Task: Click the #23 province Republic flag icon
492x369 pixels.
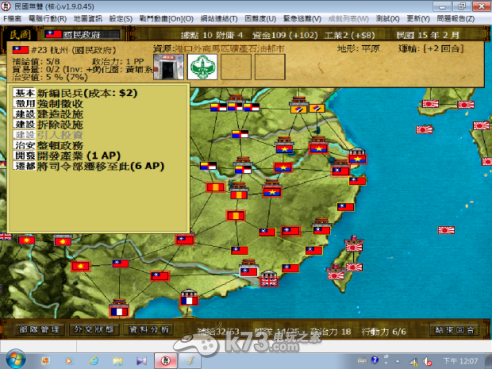Action: (x=21, y=50)
